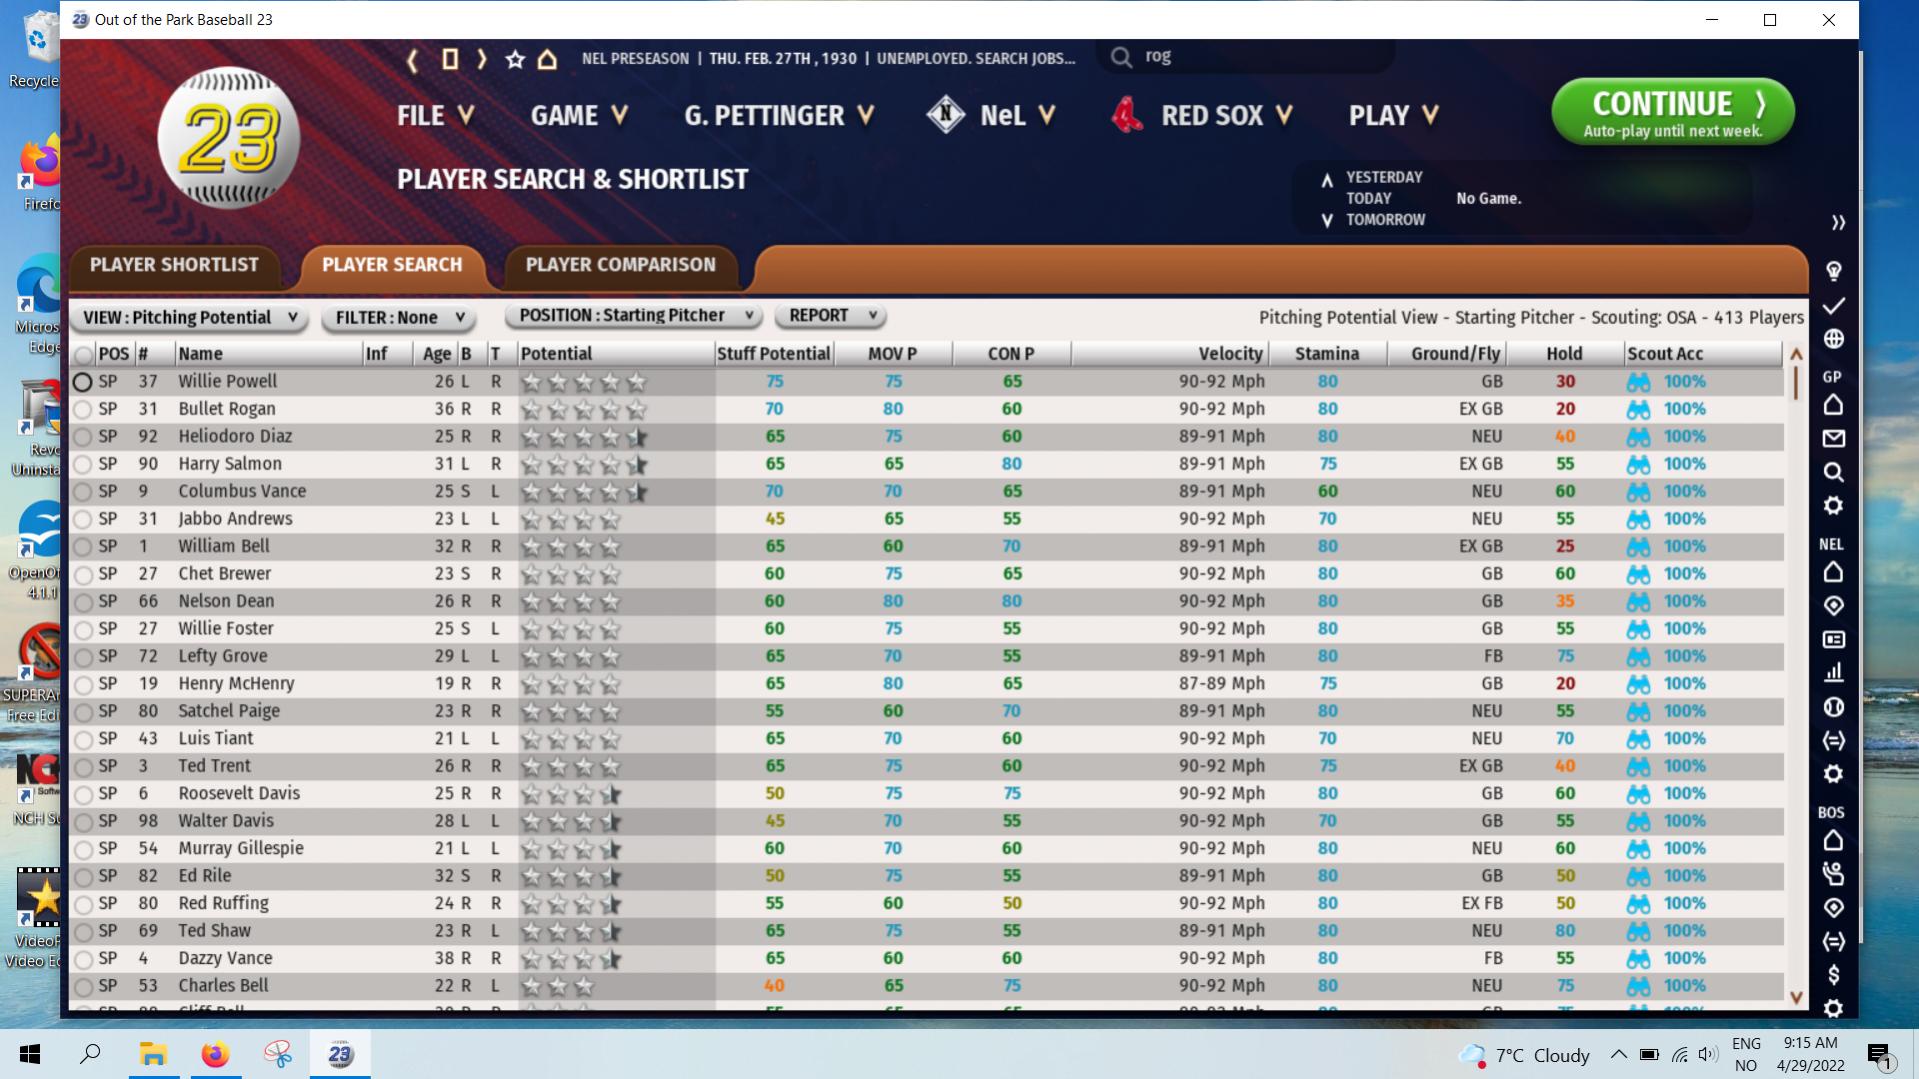Open the VIEW: Pitching Potential dropdown
The width and height of the screenshot is (1919, 1079).
point(190,318)
